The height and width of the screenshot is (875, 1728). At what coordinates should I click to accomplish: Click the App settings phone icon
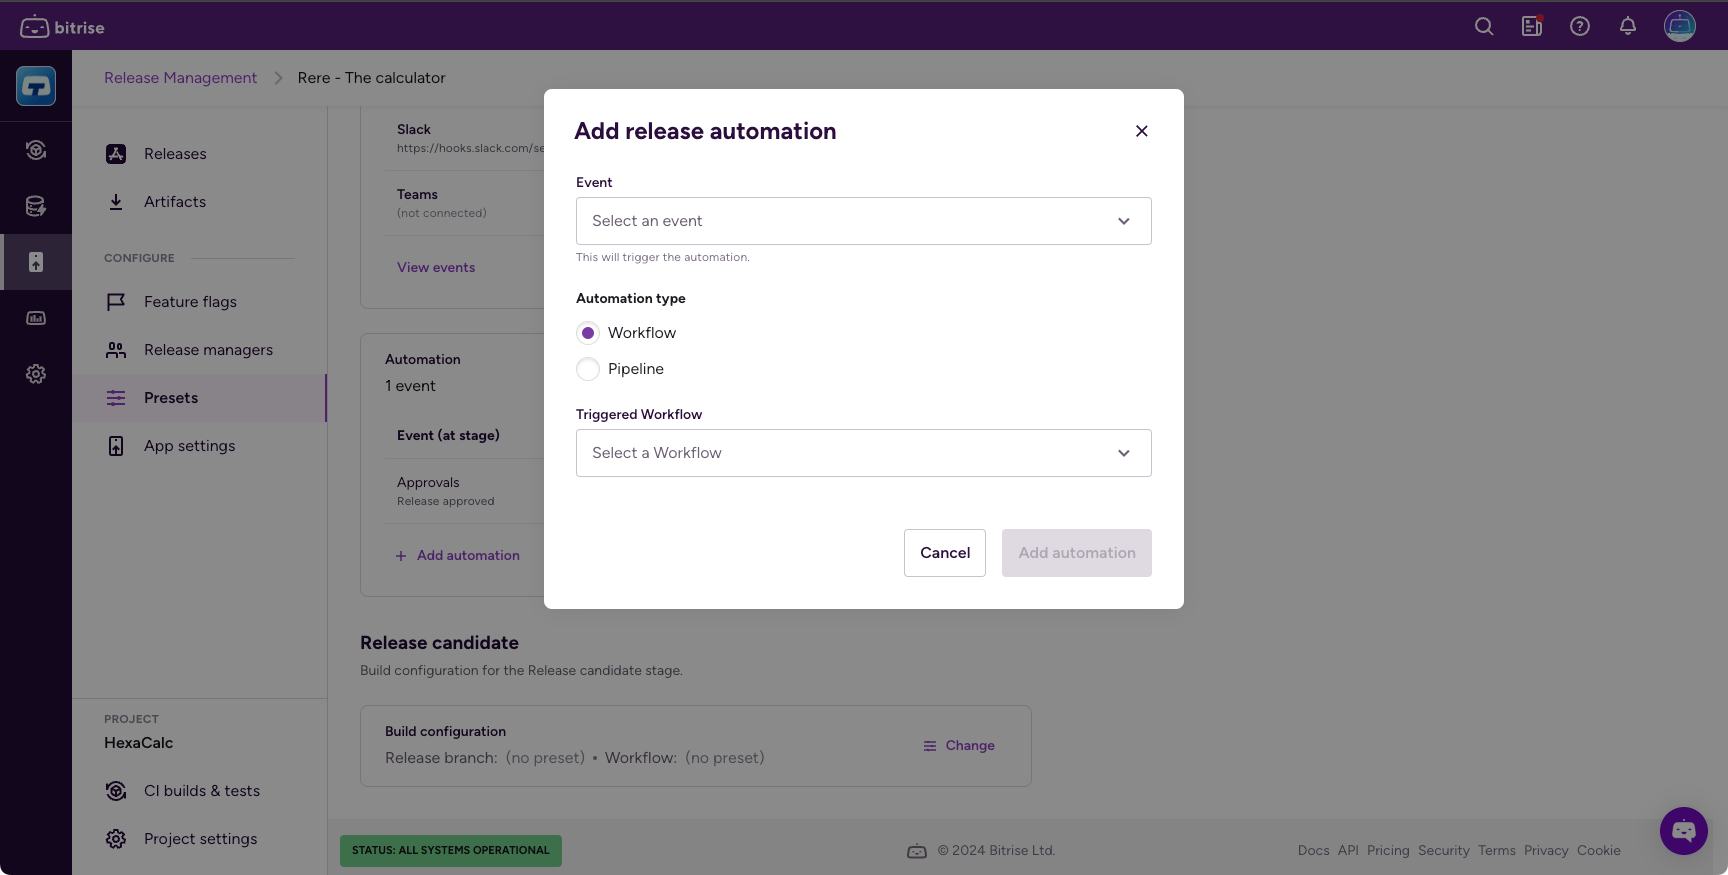(x=116, y=446)
